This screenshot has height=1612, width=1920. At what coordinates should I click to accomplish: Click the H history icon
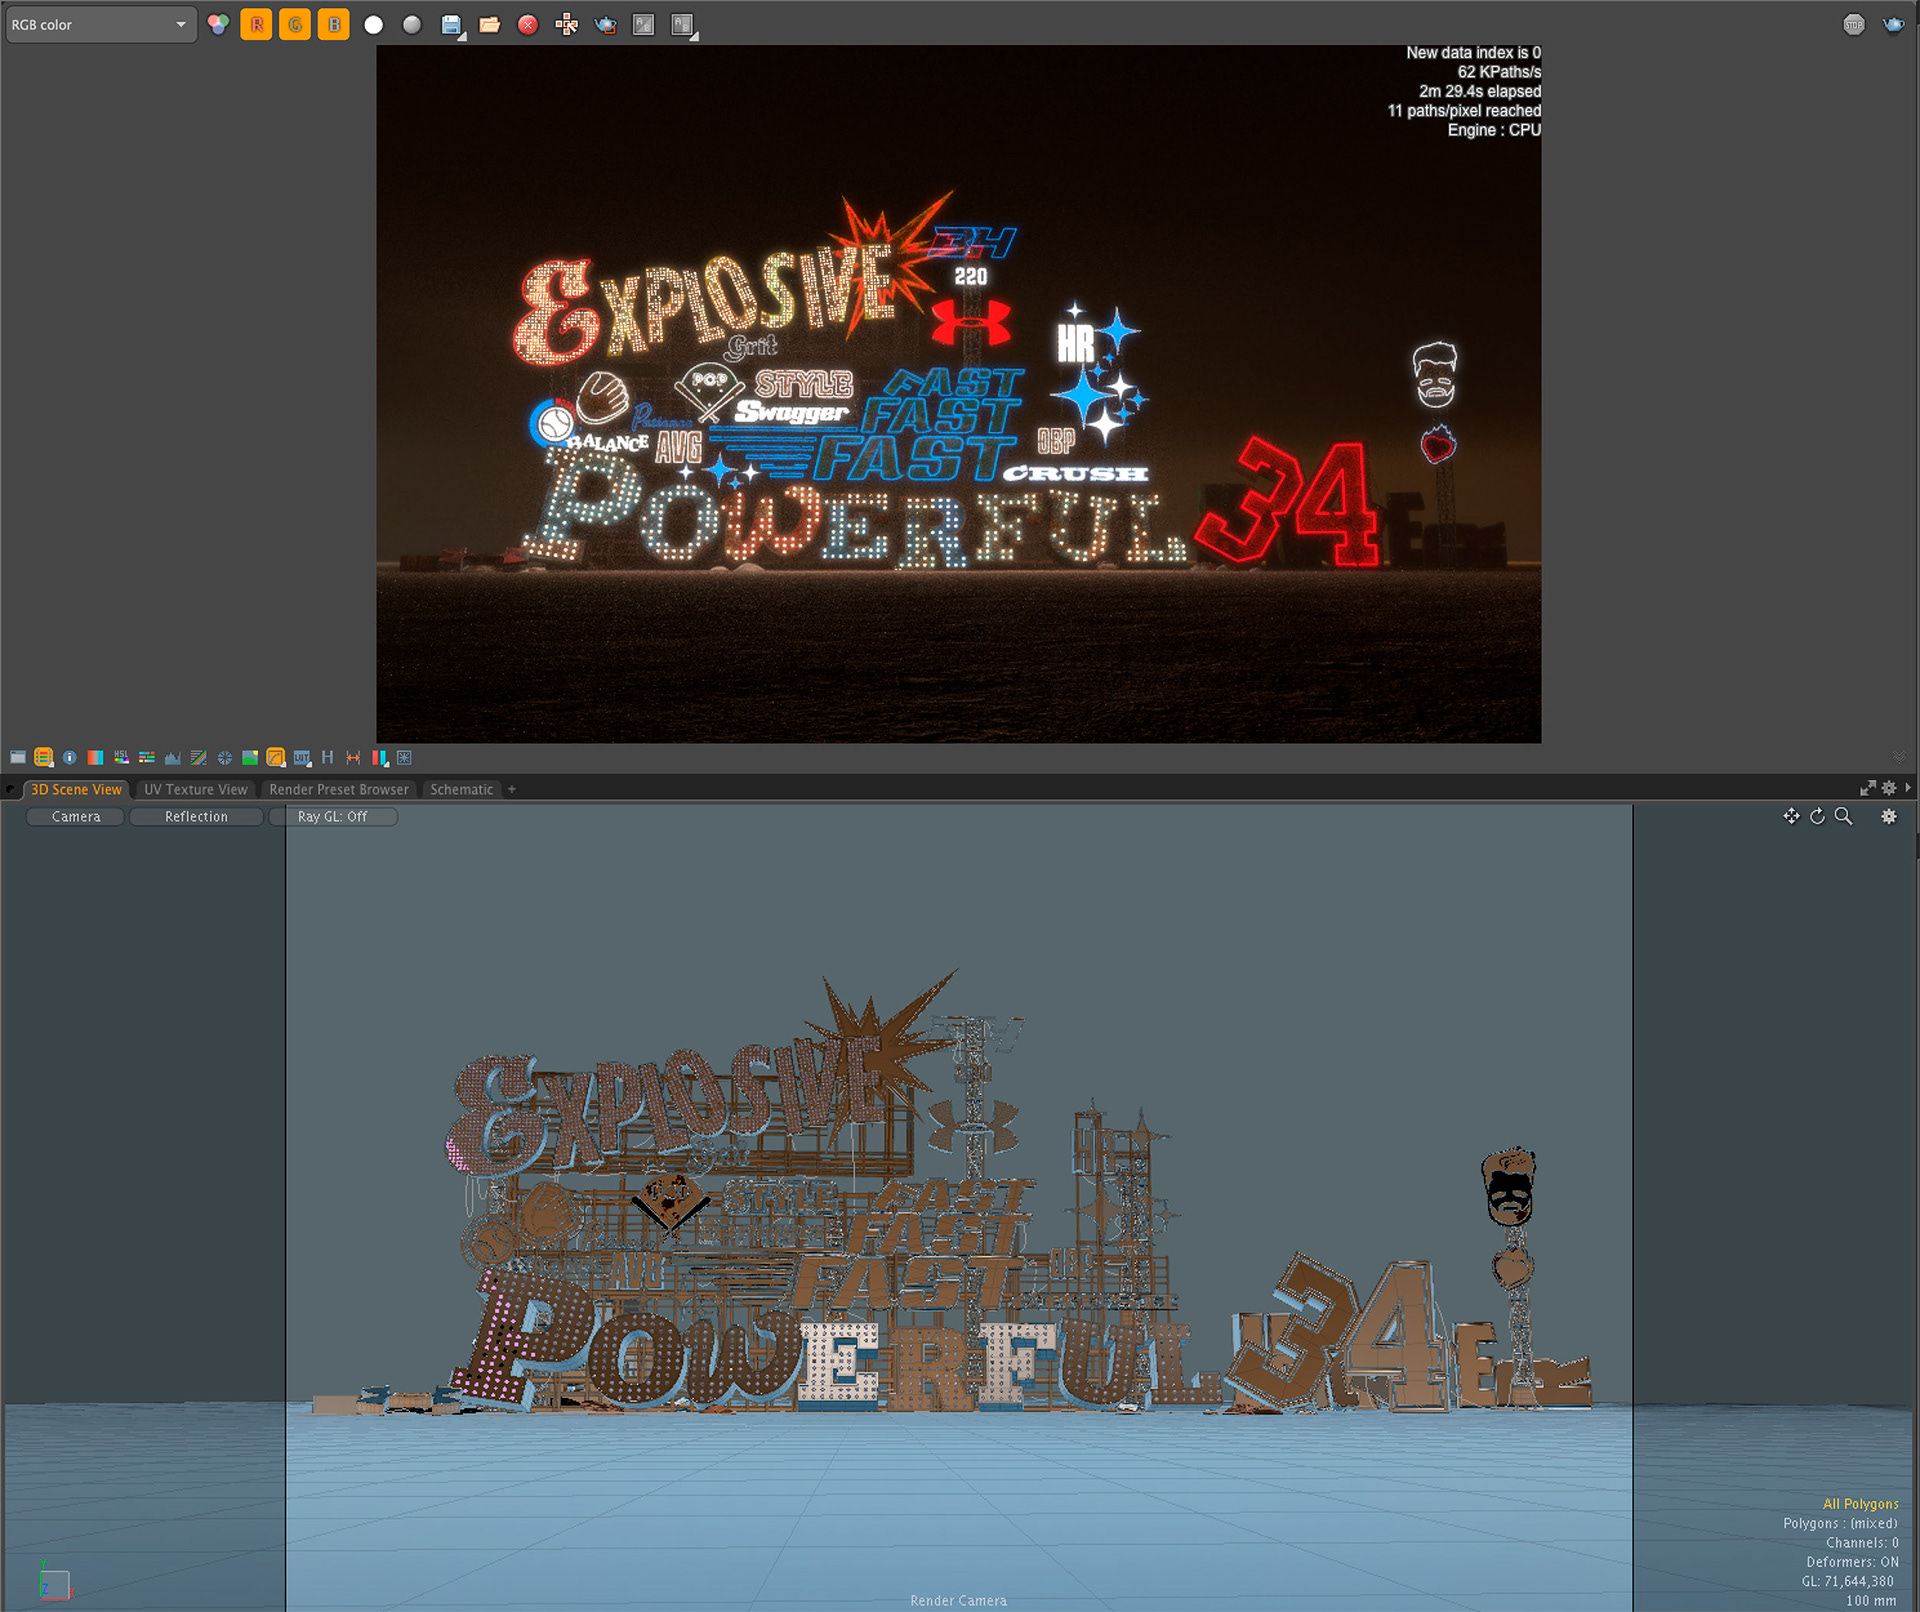tap(327, 758)
